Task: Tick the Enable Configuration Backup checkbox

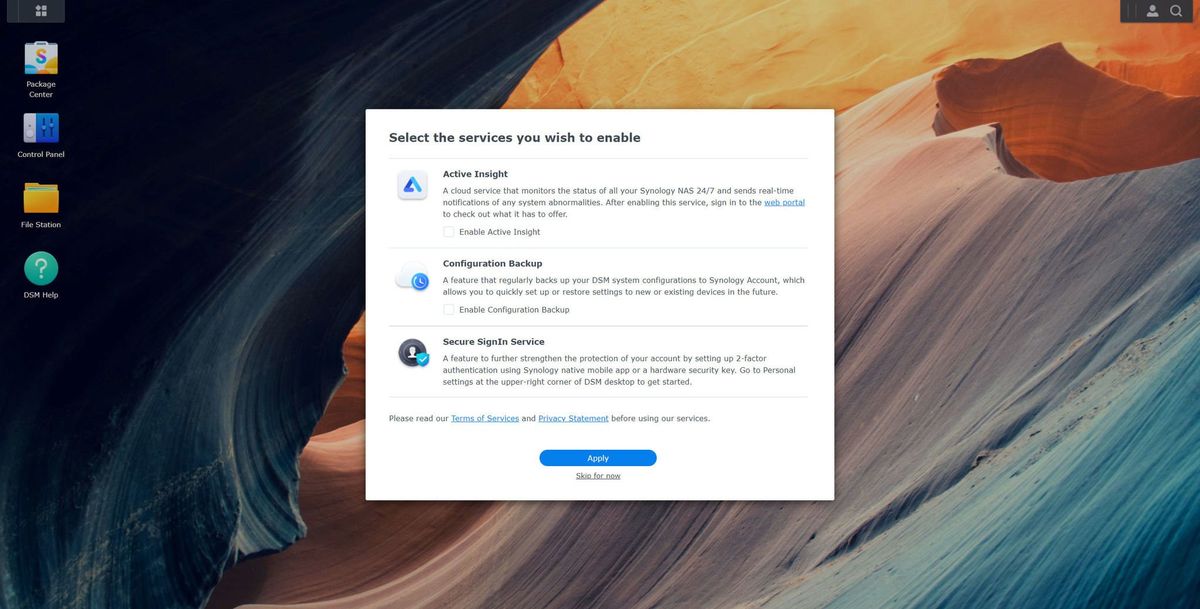Action: pos(449,310)
